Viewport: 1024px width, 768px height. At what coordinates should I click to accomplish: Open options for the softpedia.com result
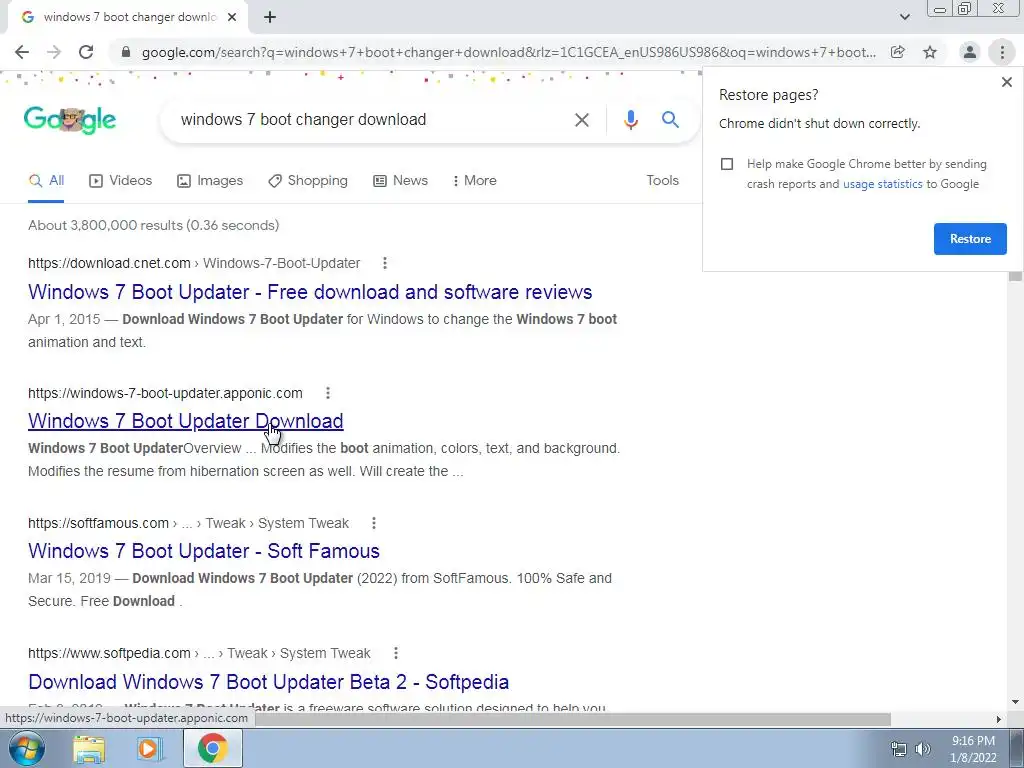click(396, 653)
